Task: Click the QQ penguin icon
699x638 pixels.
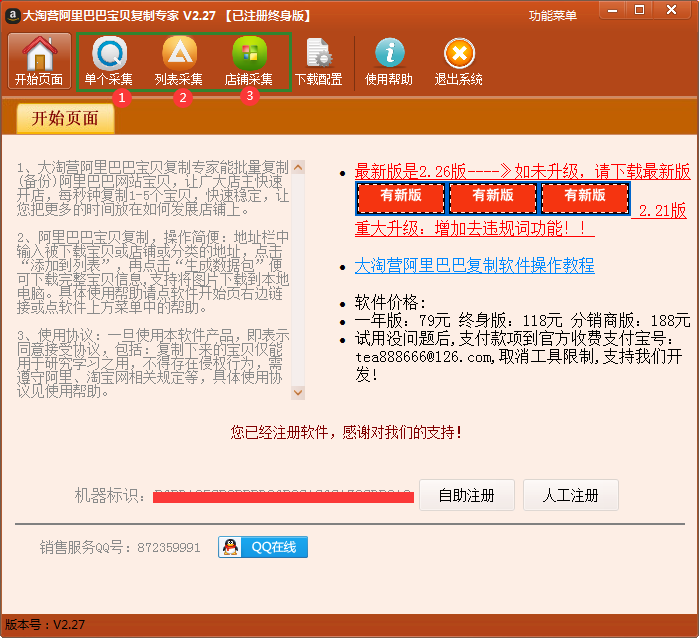Action: coord(230,547)
